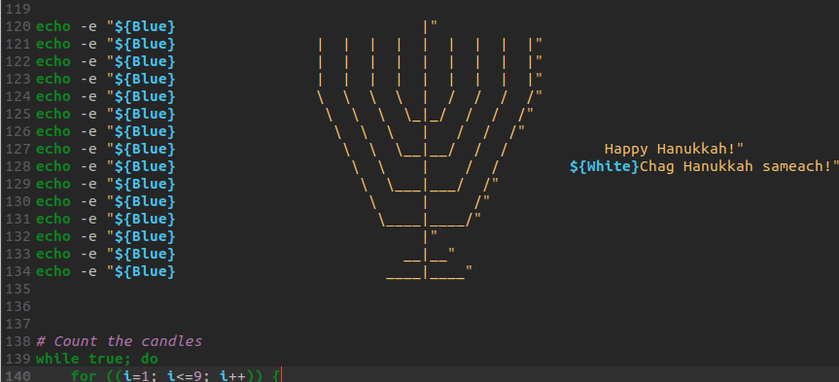The image size is (839, 382).
Task: Click the ${White} variable on line 128
Action: (x=605, y=166)
